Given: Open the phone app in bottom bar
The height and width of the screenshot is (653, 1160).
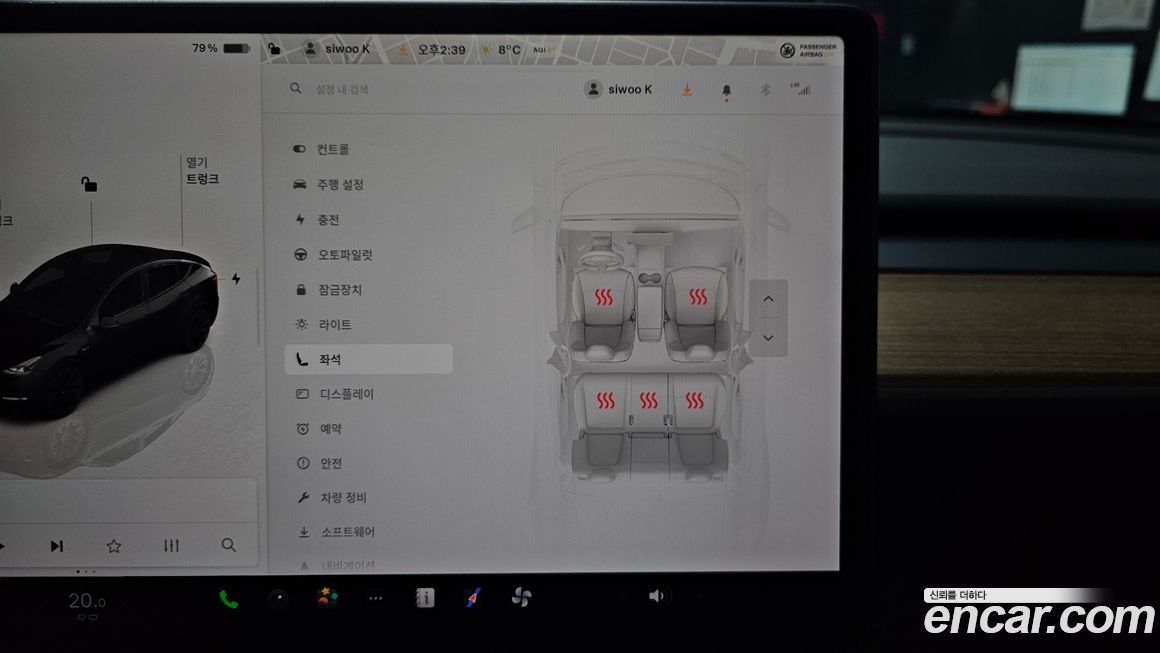Looking at the screenshot, I should (229, 599).
